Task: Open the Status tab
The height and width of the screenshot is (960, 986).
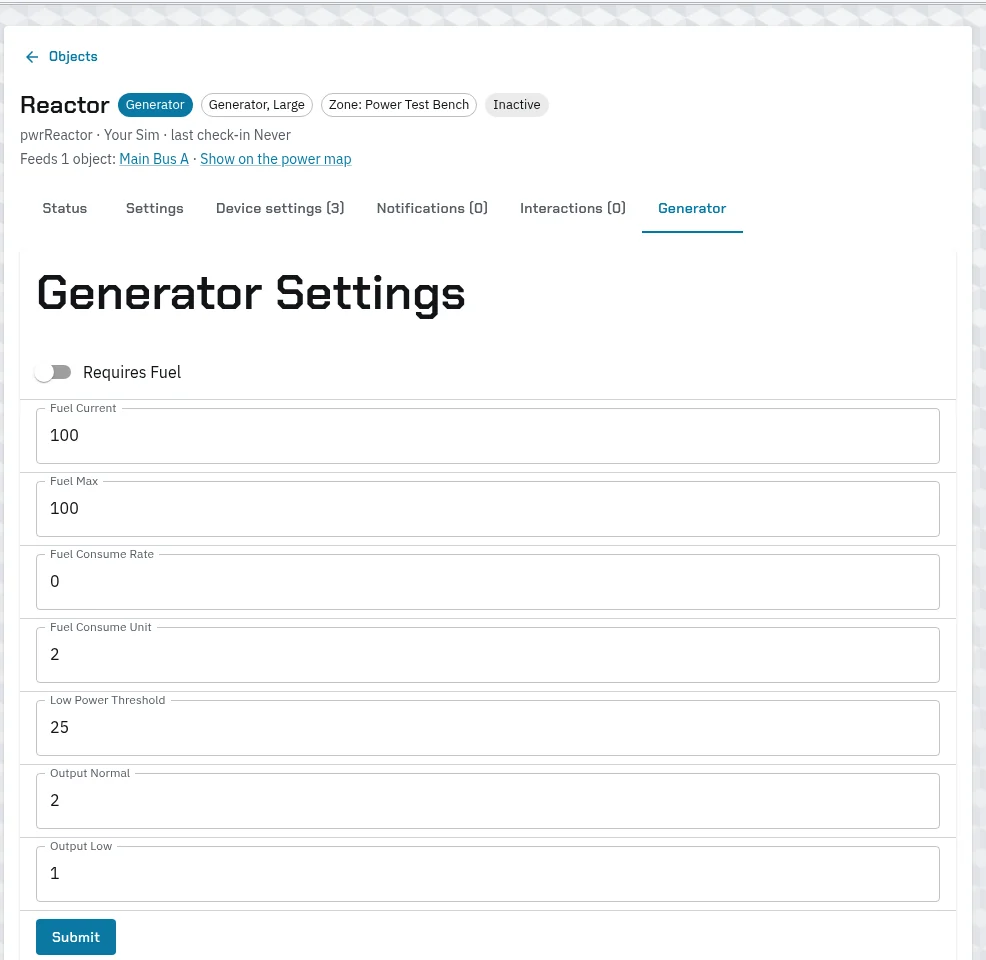Action: click(65, 208)
